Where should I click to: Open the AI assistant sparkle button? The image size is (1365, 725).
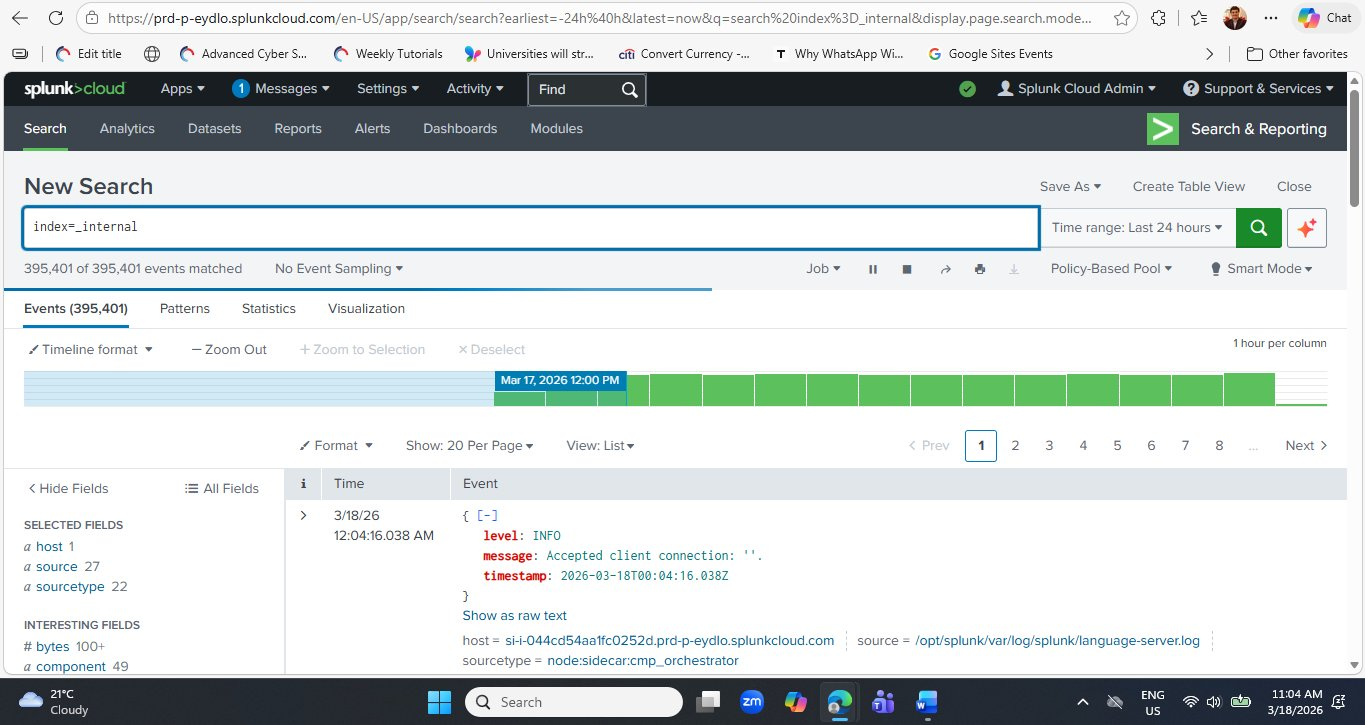[1306, 227]
